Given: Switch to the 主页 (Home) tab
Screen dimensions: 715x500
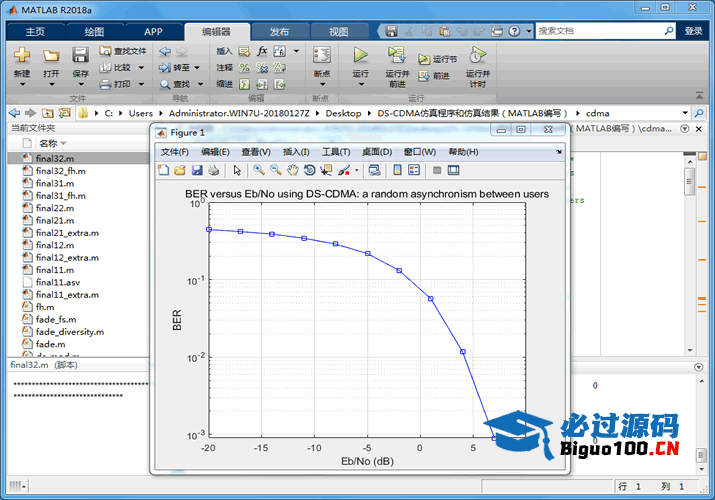Looking at the screenshot, I should [x=35, y=31].
